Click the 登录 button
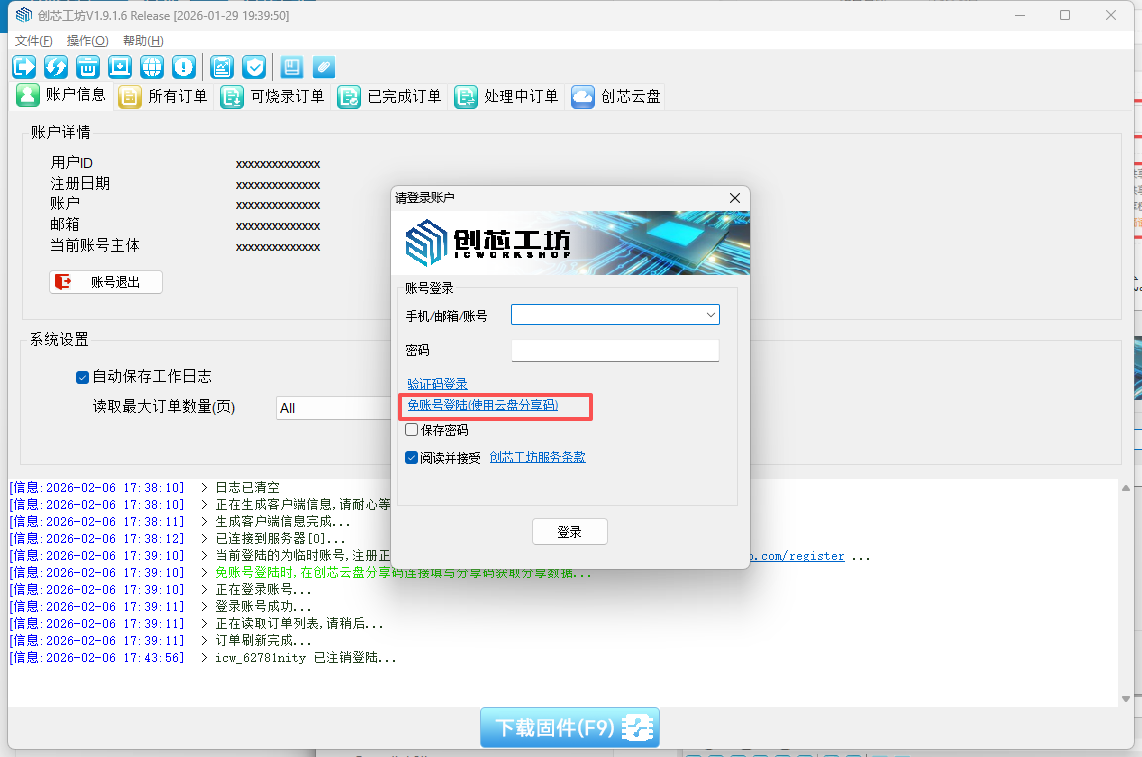Viewport: 1142px width, 757px height. click(x=569, y=532)
